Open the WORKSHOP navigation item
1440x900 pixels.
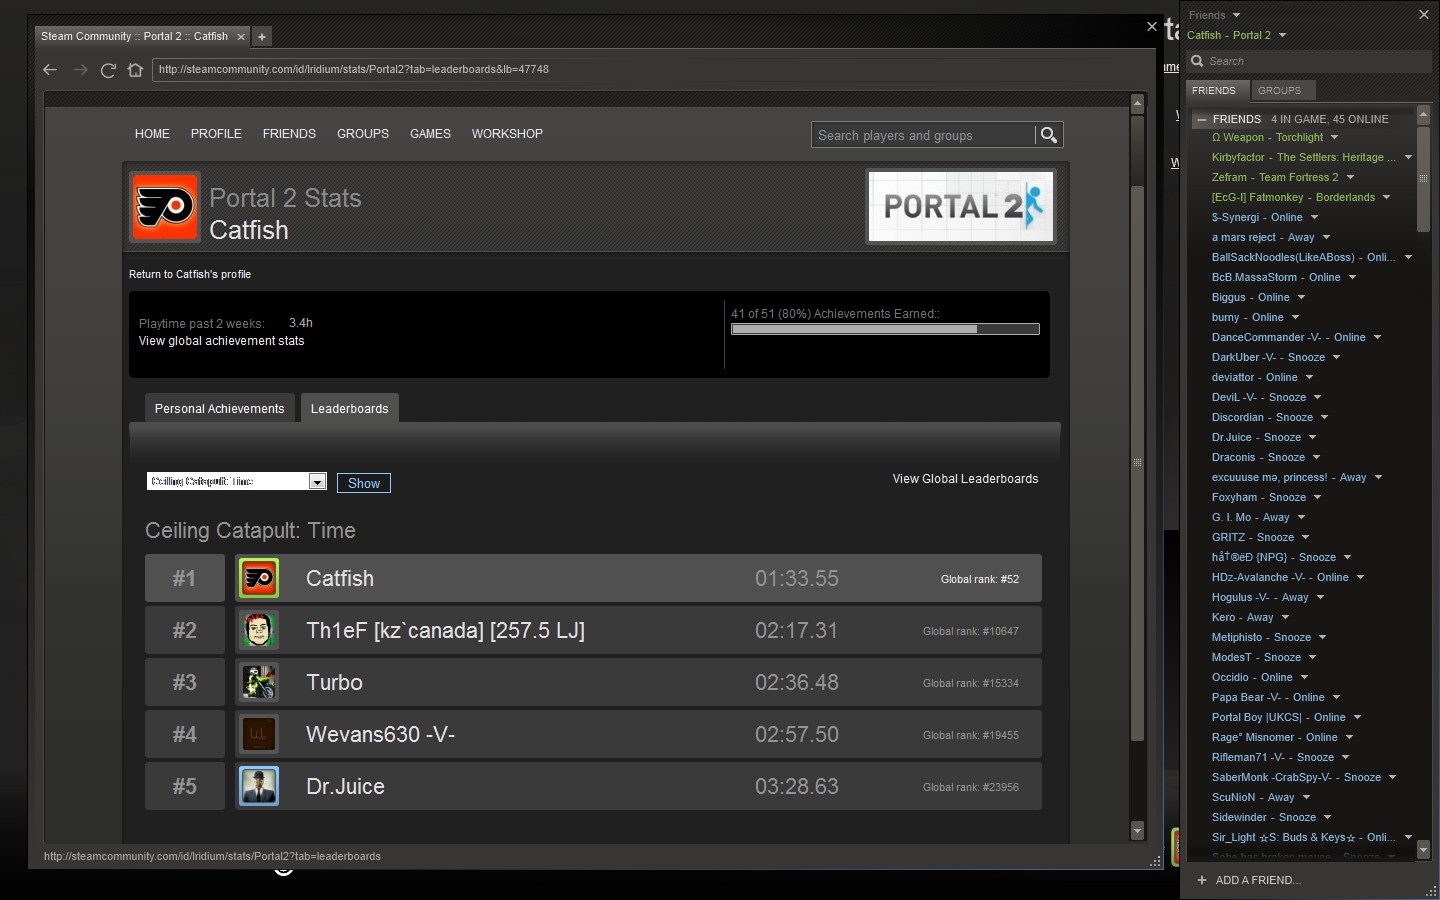[x=507, y=134]
